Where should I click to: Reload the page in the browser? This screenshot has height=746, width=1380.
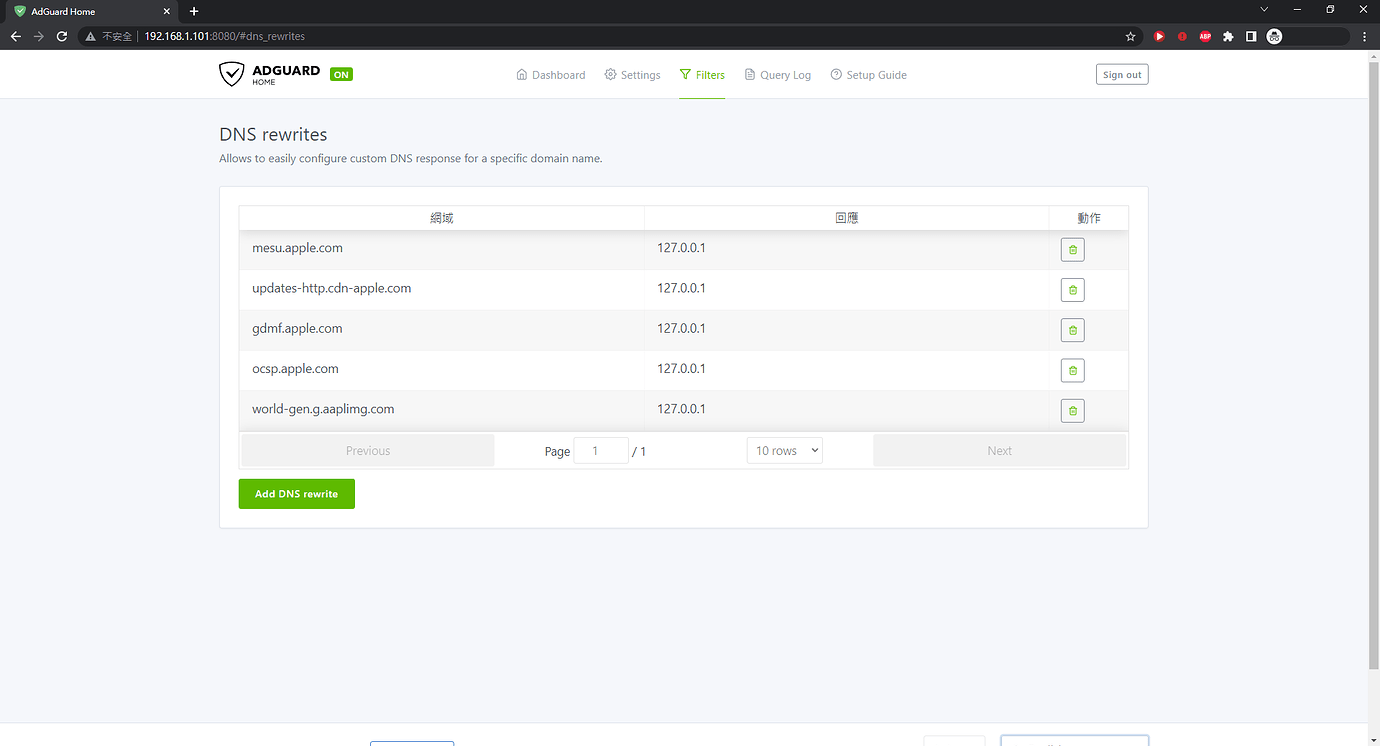click(62, 35)
